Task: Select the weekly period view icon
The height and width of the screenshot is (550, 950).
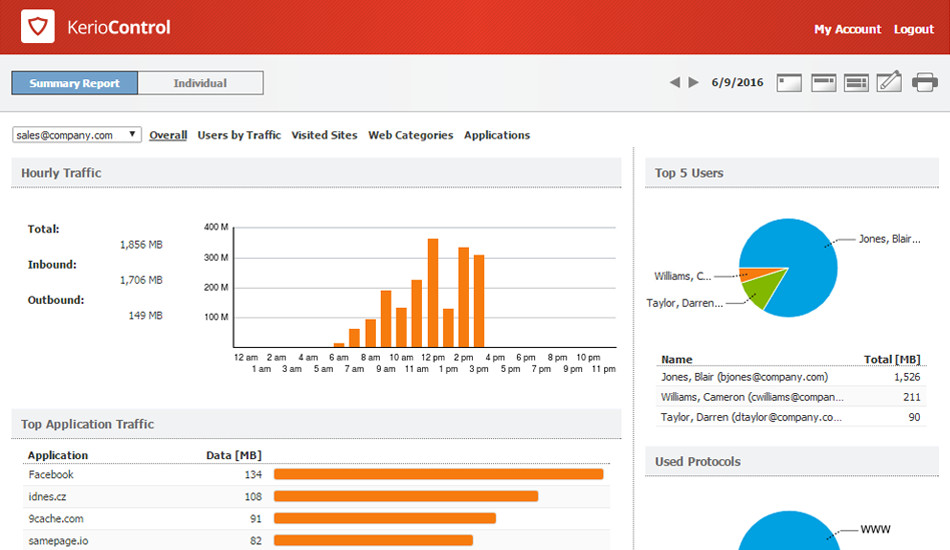Action: pos(823,82)
